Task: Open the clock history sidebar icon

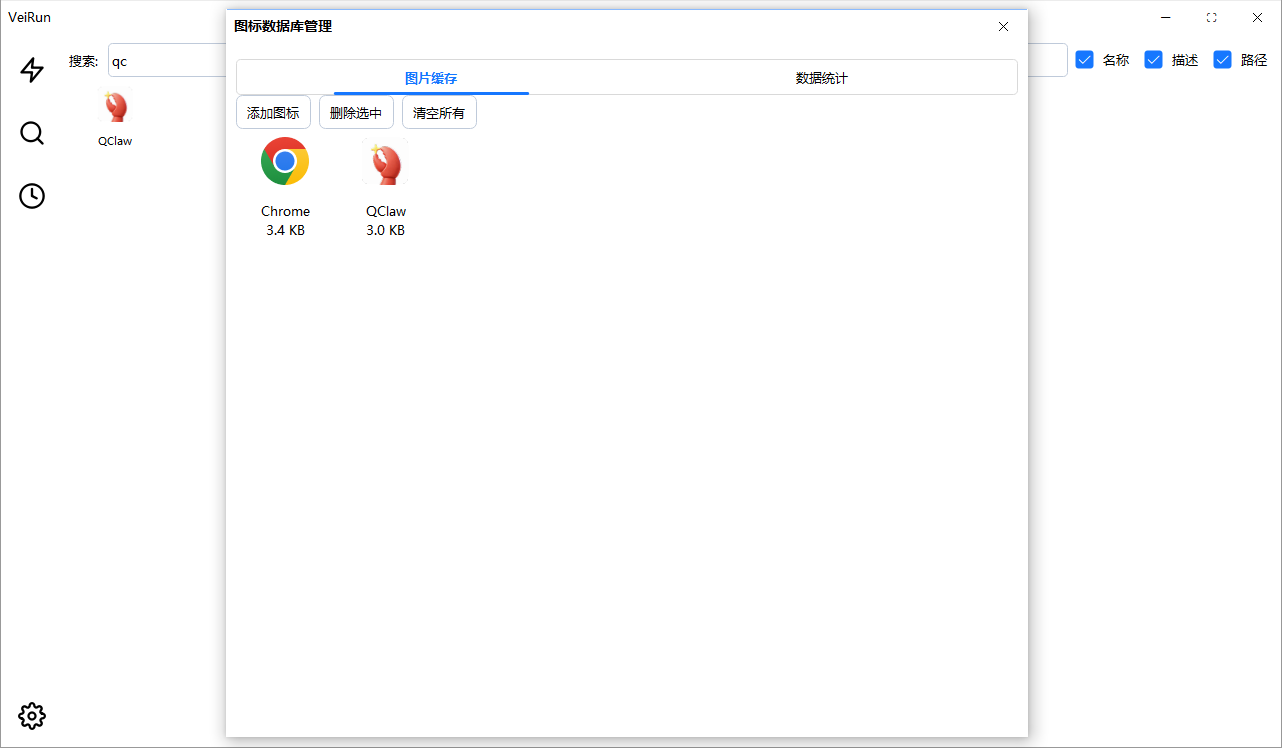Action: pyautogui.click(x=32, y=196)
